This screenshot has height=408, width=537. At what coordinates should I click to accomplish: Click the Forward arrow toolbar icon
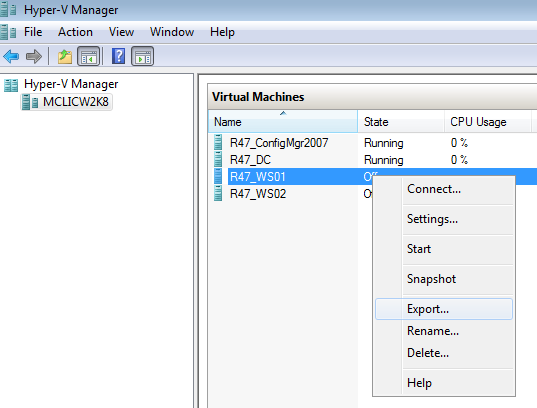pyautogui.click(x=34, y=56)
